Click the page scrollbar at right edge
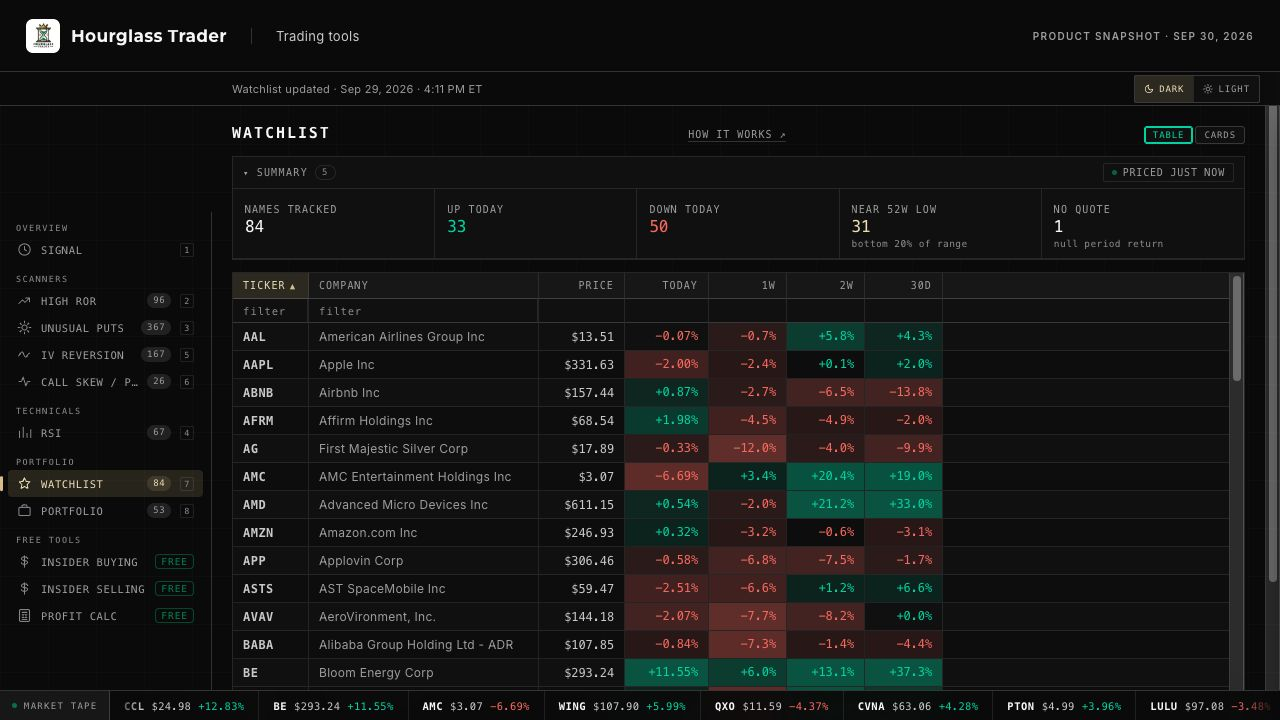The width and height of the screenshot is (1280, 720). (x=1273, y=343)
